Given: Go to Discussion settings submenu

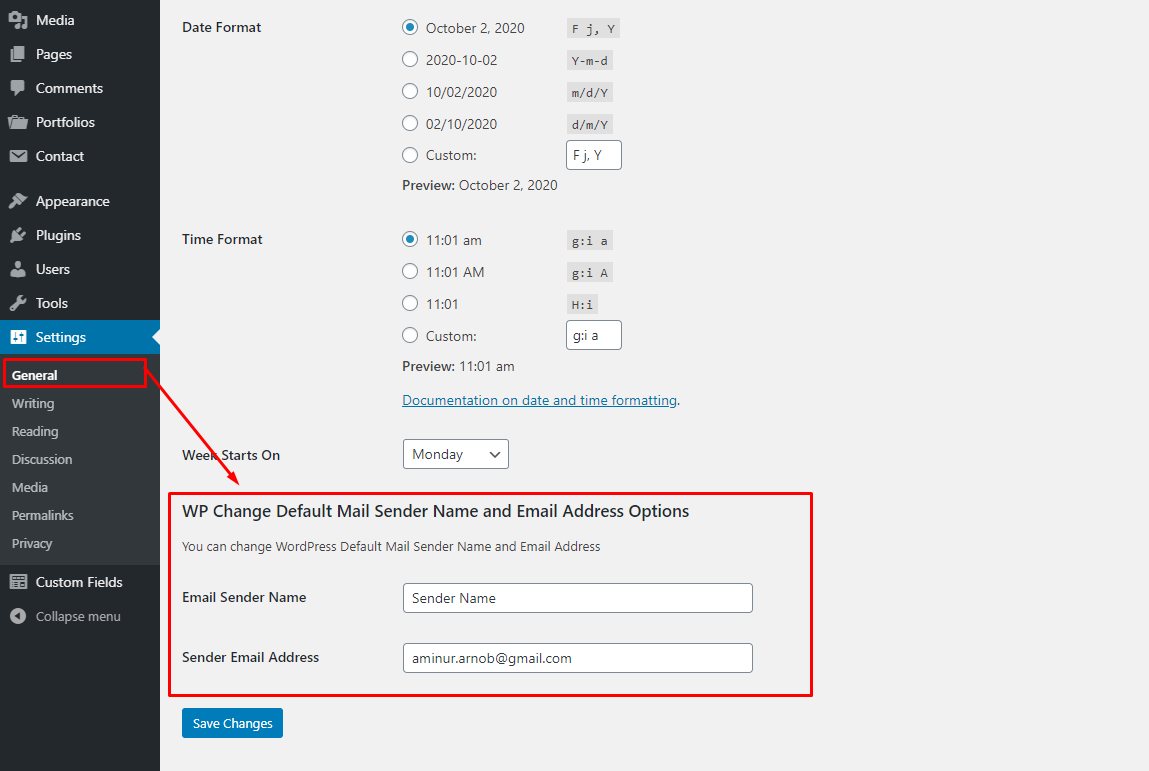Looking at the screenshot, I should pos(42,460).
